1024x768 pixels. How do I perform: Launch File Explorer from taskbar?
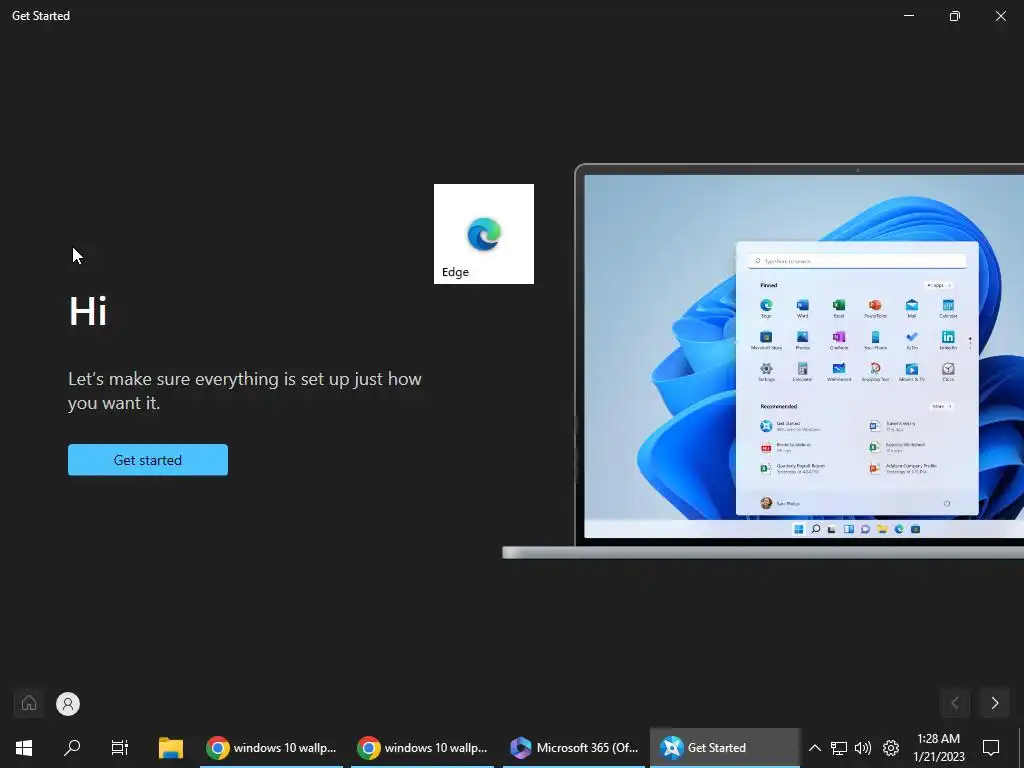pos(171,748)
